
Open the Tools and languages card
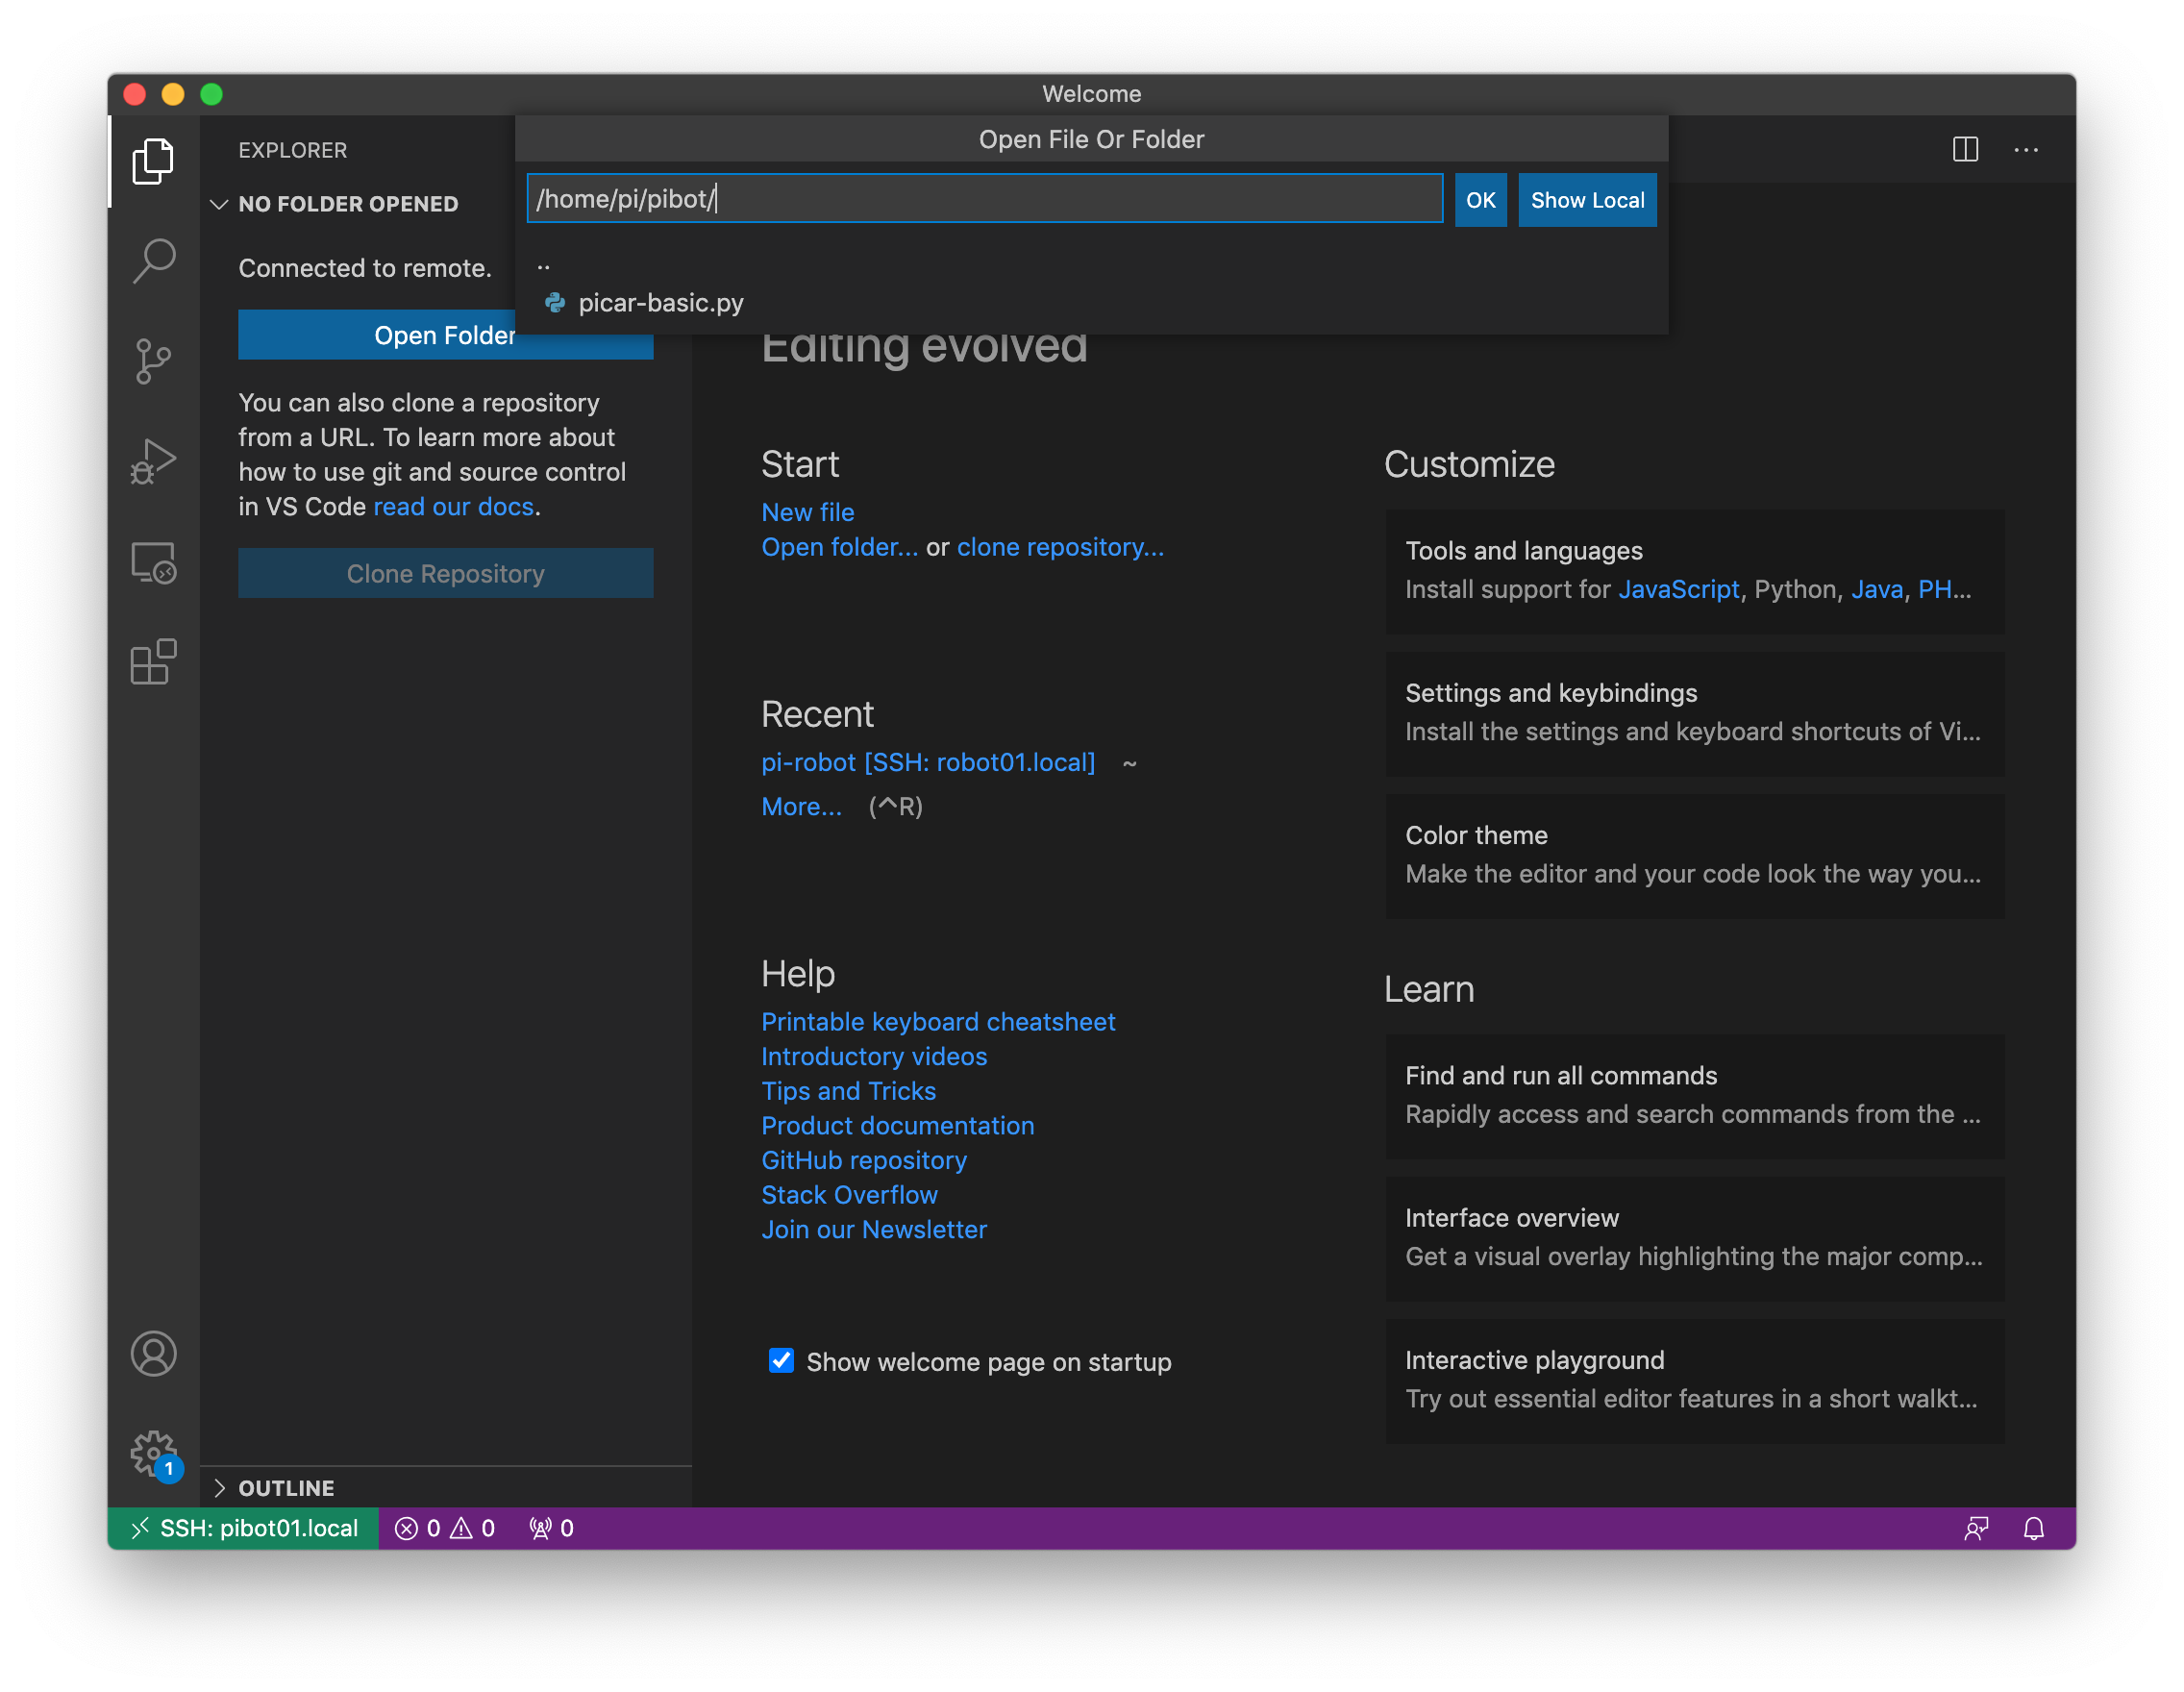point(1694,571)
